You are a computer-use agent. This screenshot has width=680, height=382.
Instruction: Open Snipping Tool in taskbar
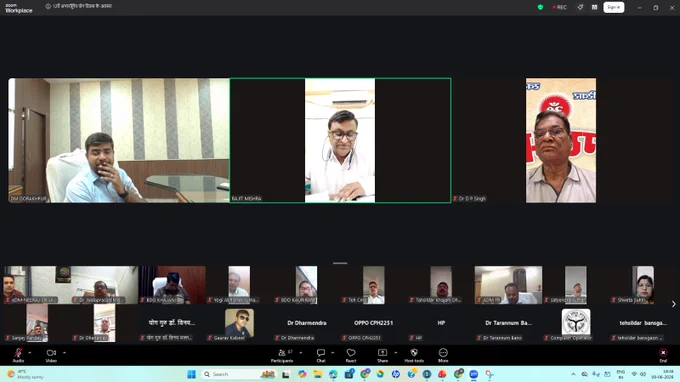[x=490, y=374]
